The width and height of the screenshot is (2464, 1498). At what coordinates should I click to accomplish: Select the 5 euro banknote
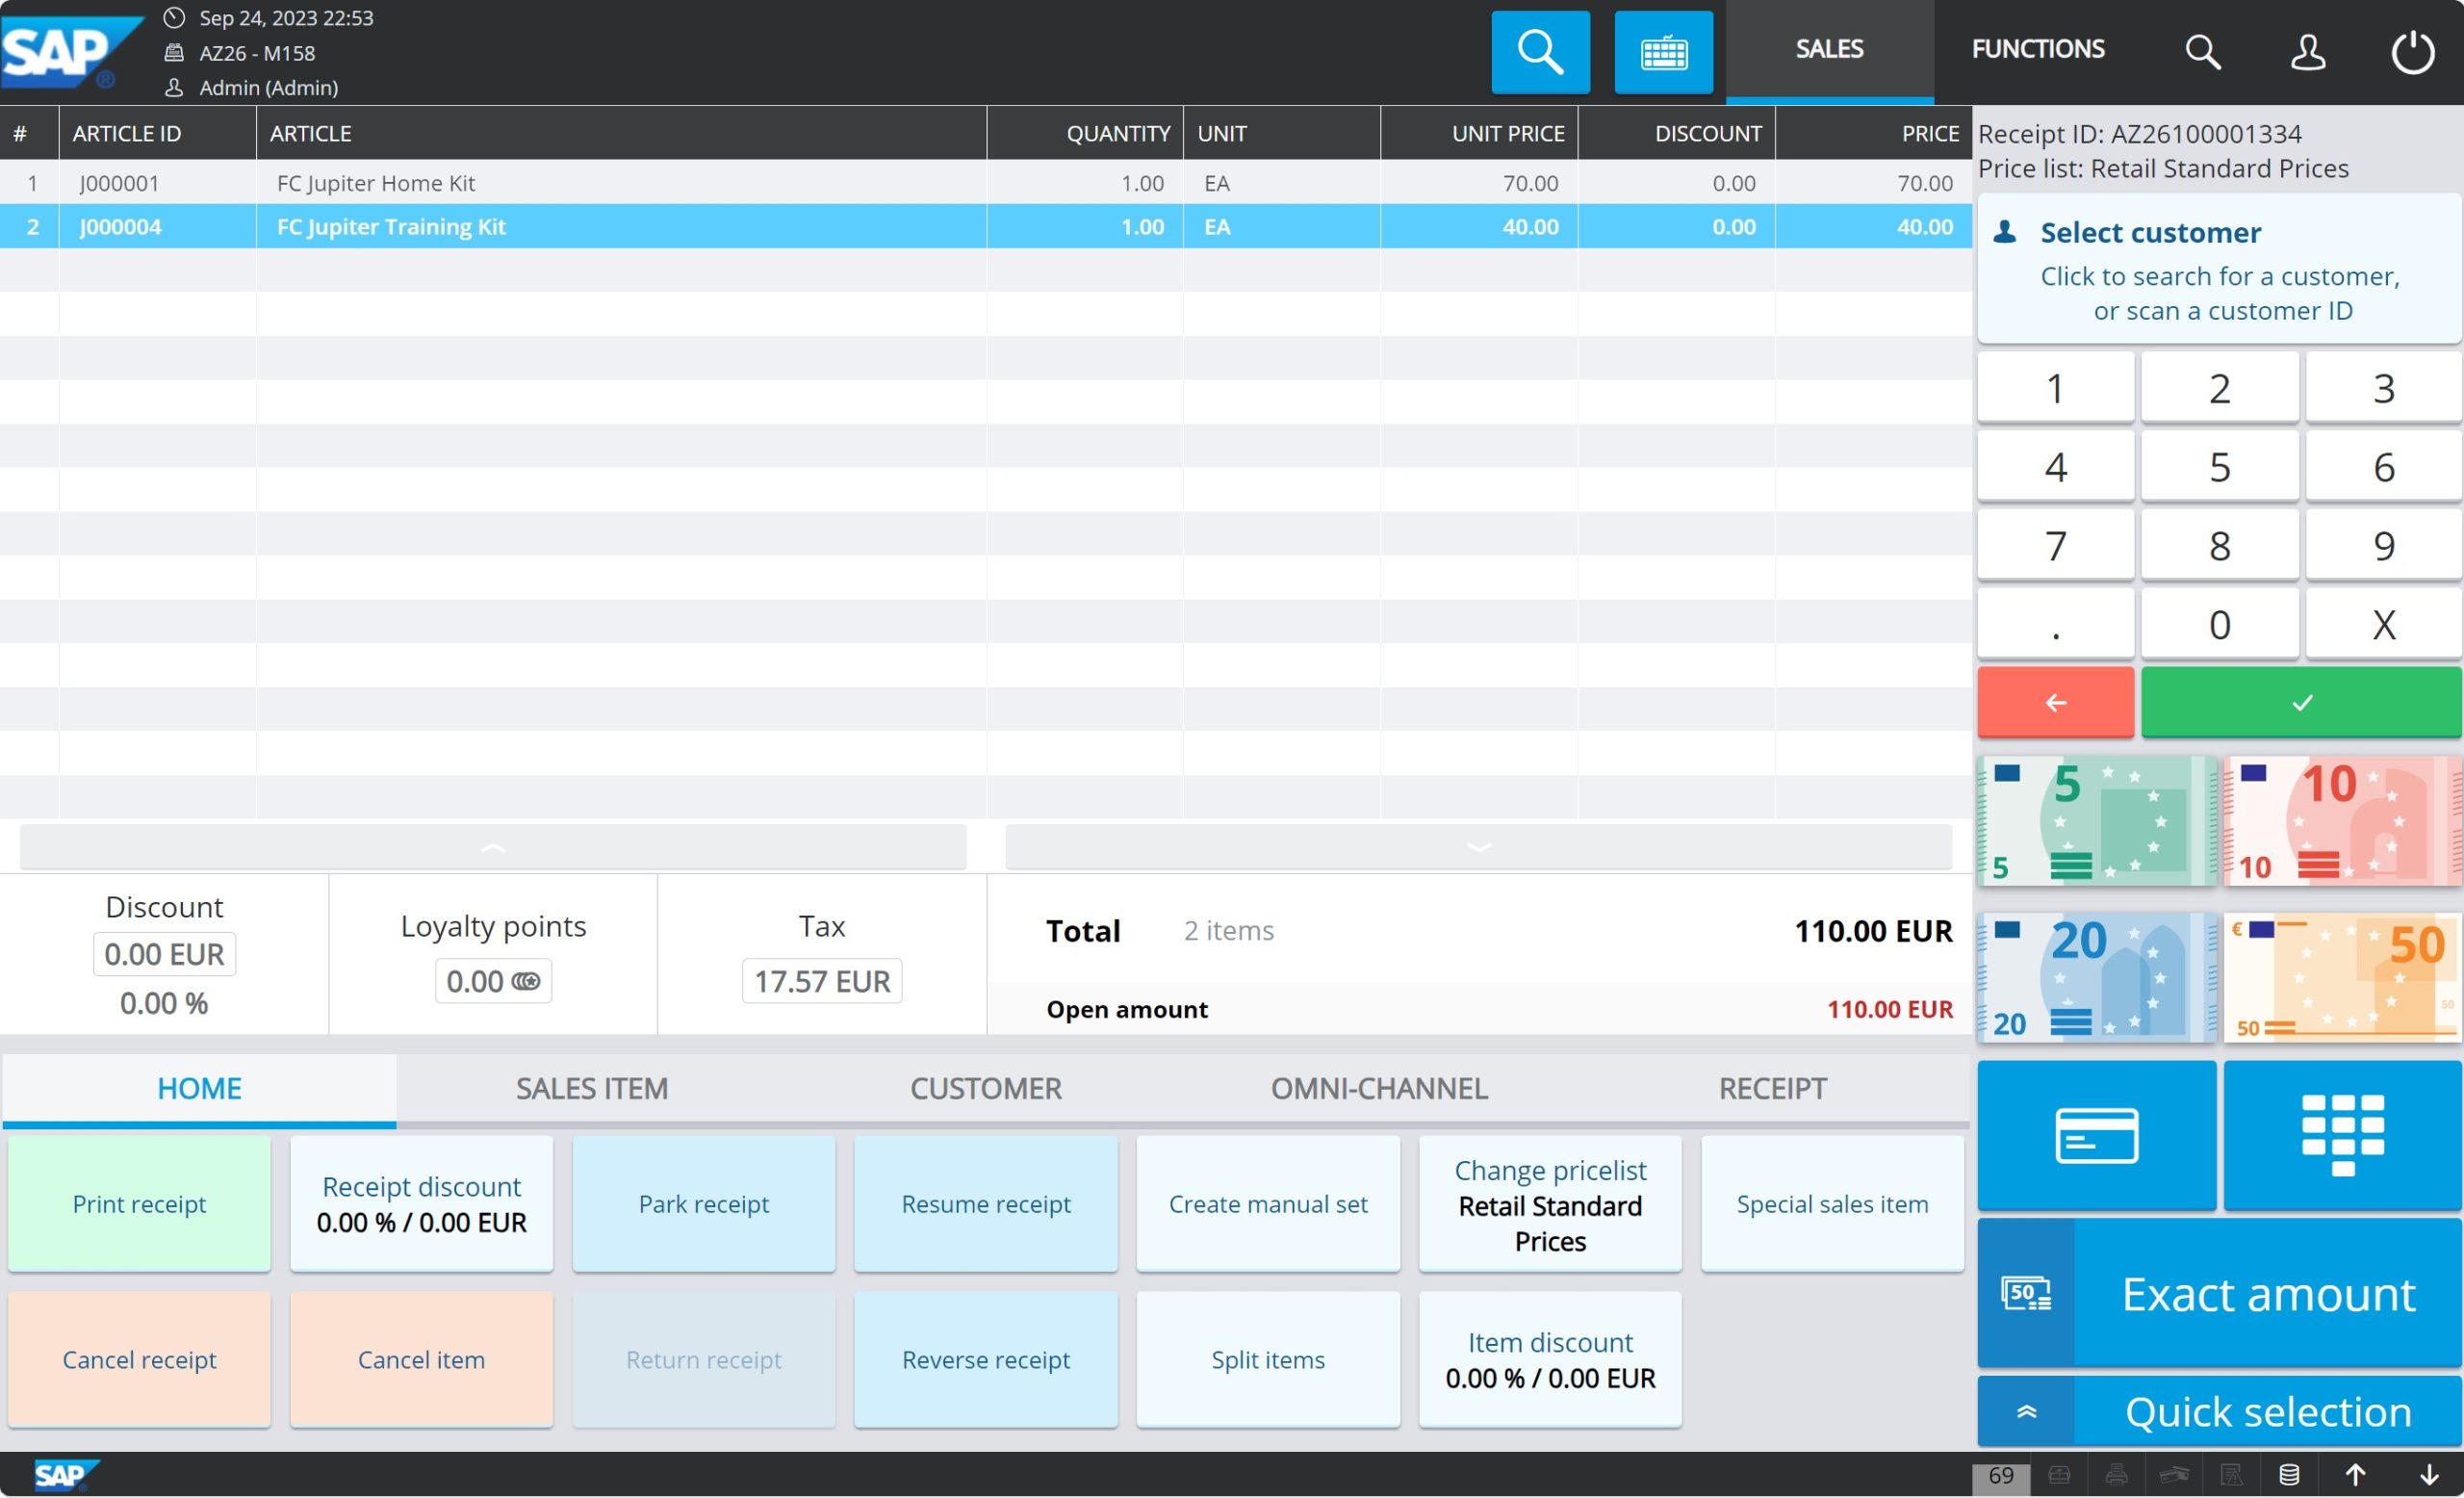click(2097, 821)
